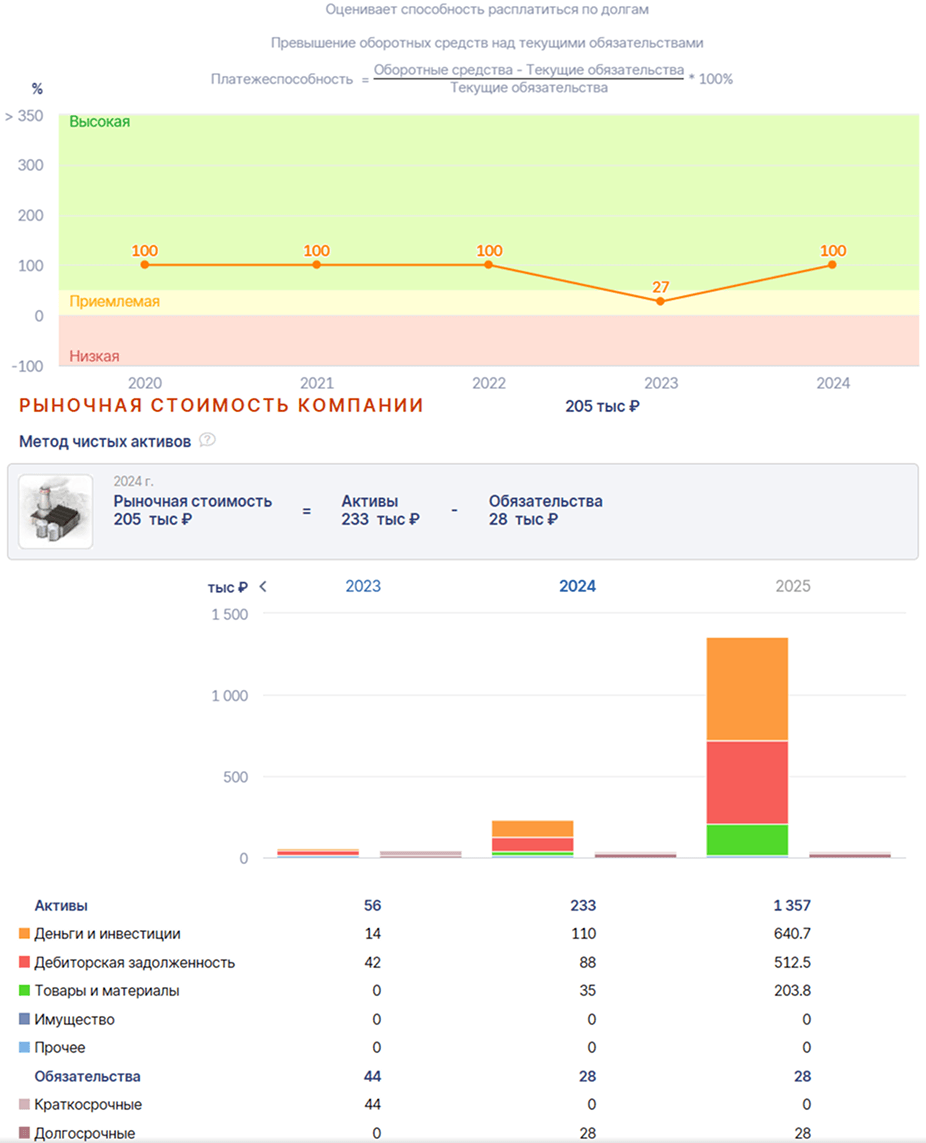Click the Дебиторская задолженность row label
Viewport: 926px width, 1143px height.
135,962
